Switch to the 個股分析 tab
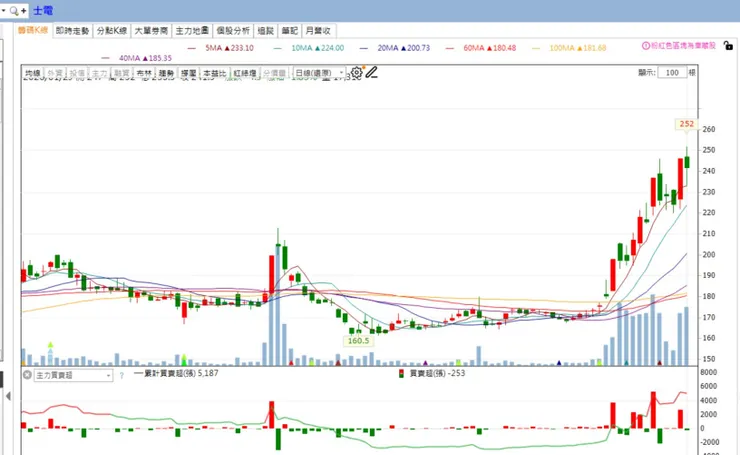Viewport: 740px width, 455px height. [x=233, y=31]
